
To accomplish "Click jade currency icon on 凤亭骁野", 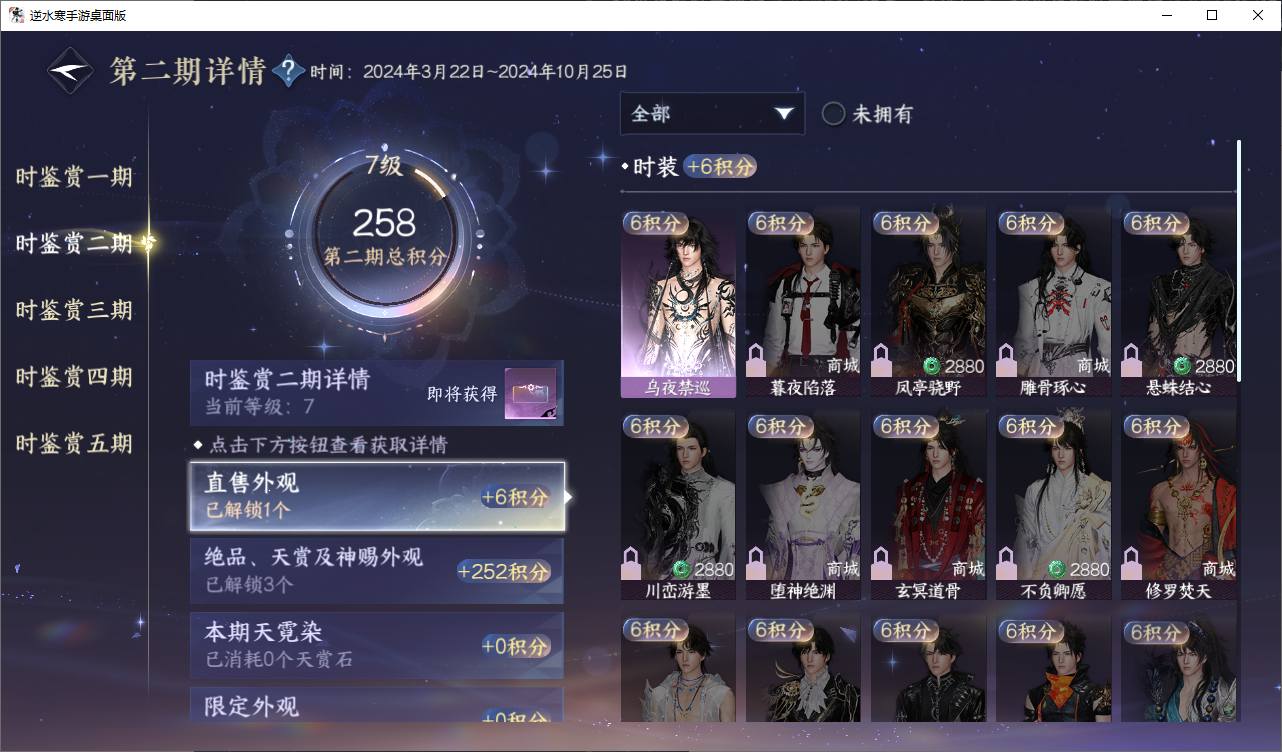I will [x=931, y=366].
